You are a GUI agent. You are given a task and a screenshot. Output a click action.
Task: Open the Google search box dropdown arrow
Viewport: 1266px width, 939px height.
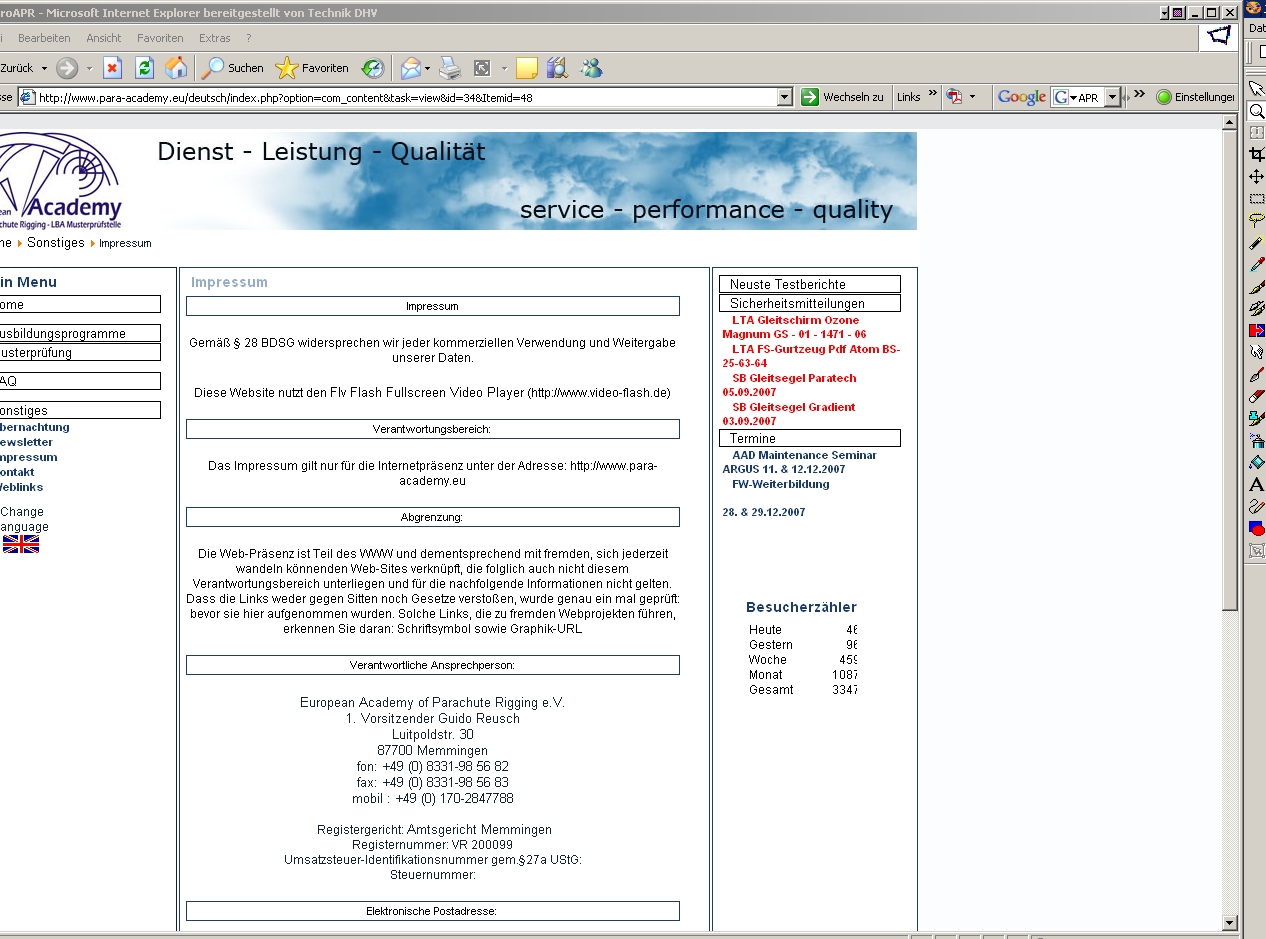(x=1112, y=97)
